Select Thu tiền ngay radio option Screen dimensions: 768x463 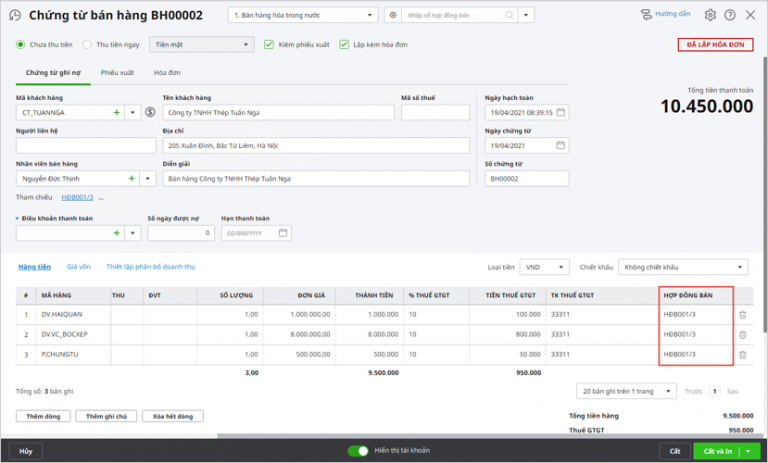[87, 45]
